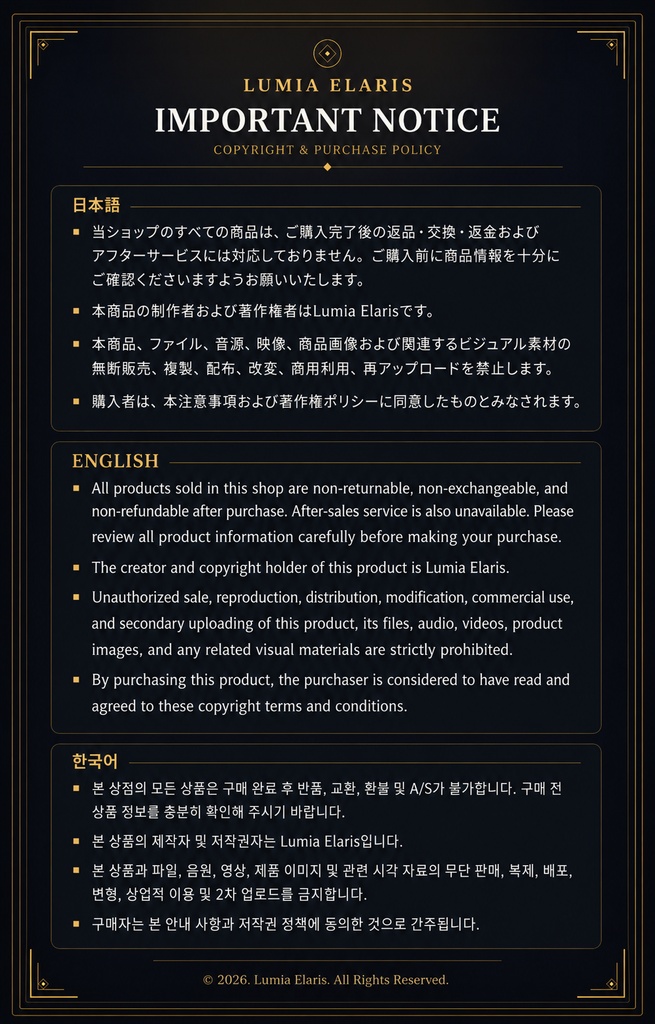Click the diamond emblem icon at top
The width and height of the screenshot is (655, 1024).
pyautogui.click(x=327, y=54)
